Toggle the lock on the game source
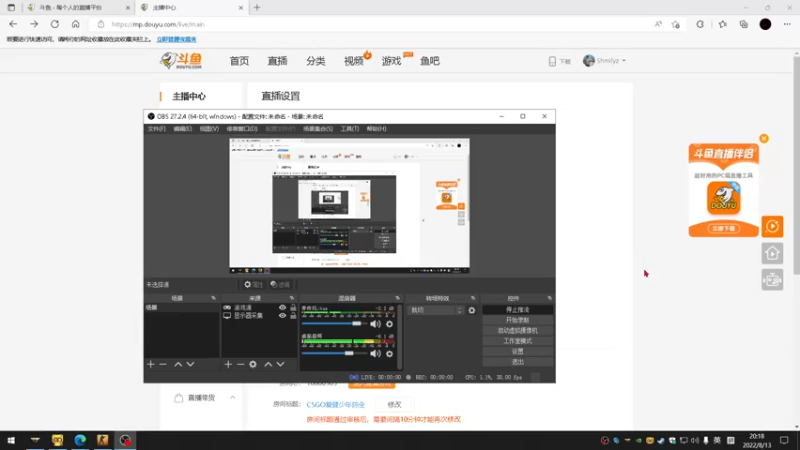 click(x=293, y=308)
